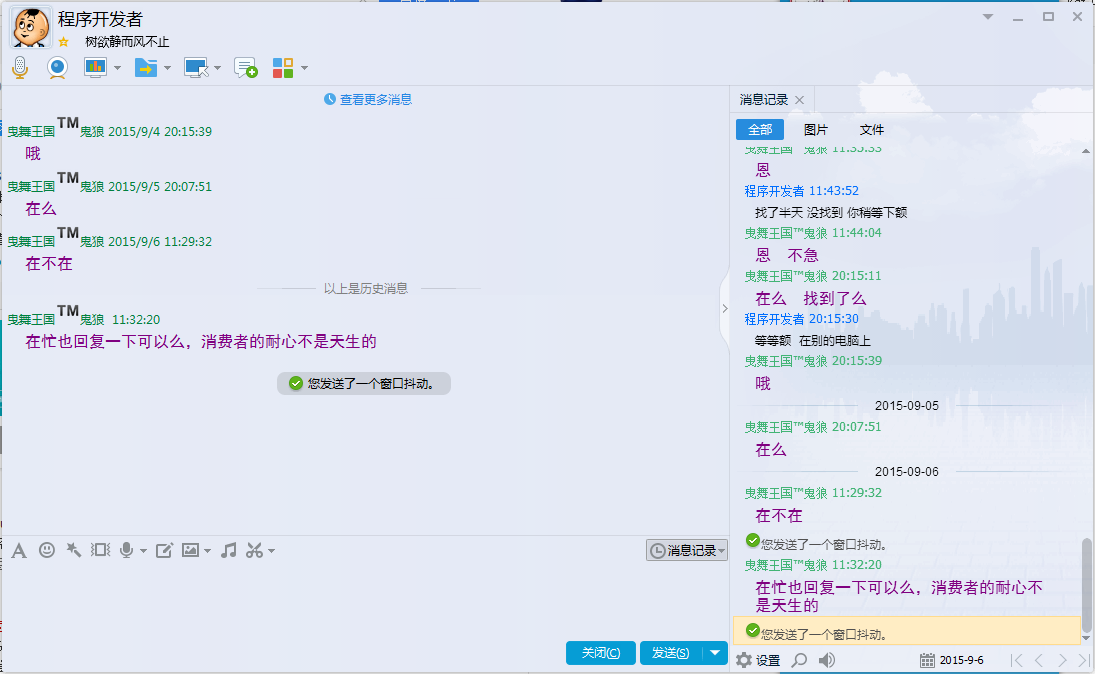The width and height of the screenshot is (1095, 674).
Task: Open the font settings A icon
Action: coord(20,550)
